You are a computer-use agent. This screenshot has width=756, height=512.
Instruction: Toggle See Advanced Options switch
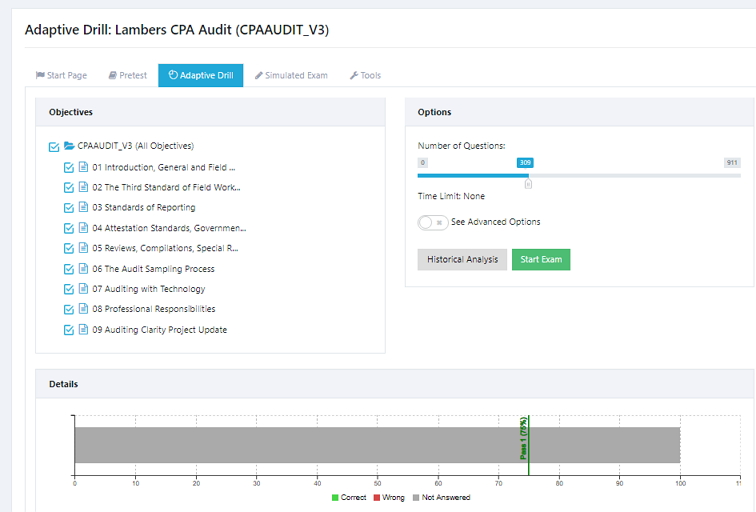[x=433, y=222]
